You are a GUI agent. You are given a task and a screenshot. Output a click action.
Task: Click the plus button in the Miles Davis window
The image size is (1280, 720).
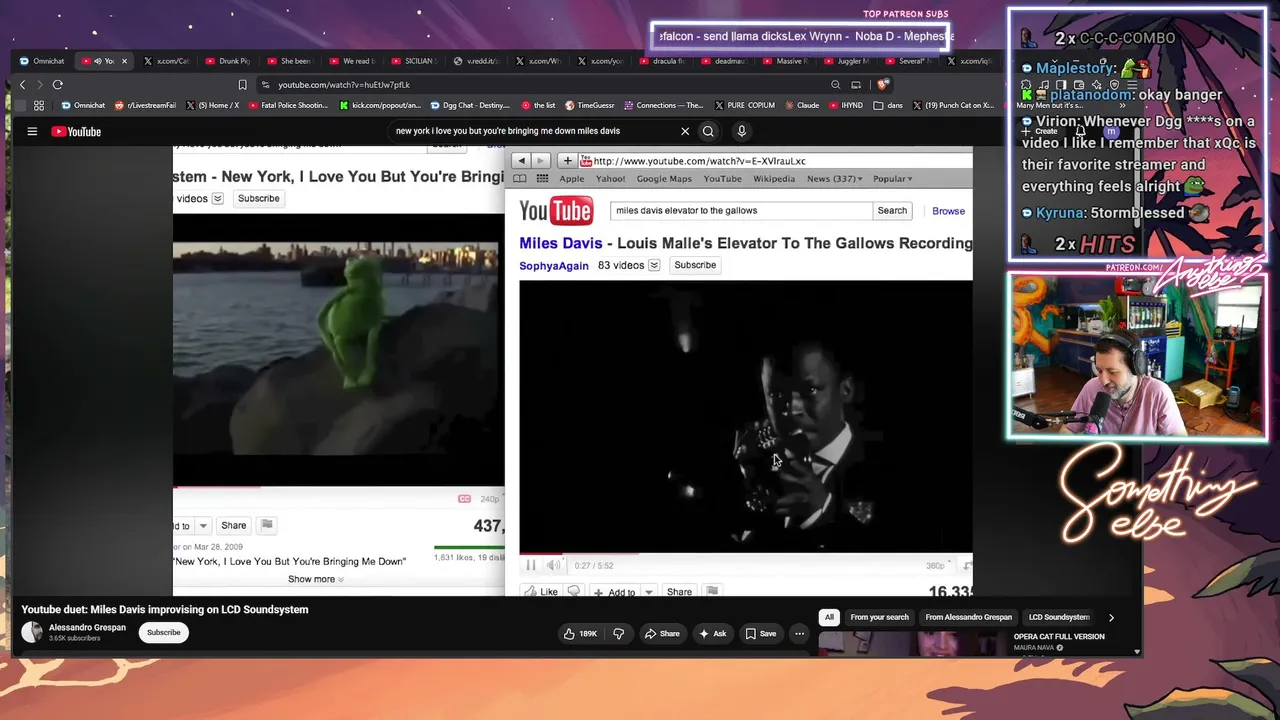[x=567, y=161]
